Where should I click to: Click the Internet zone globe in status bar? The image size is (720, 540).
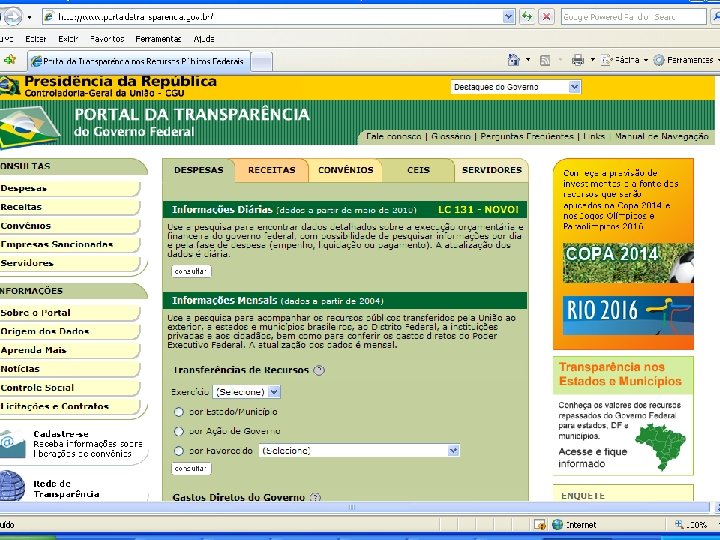click(x=557, y=524)
